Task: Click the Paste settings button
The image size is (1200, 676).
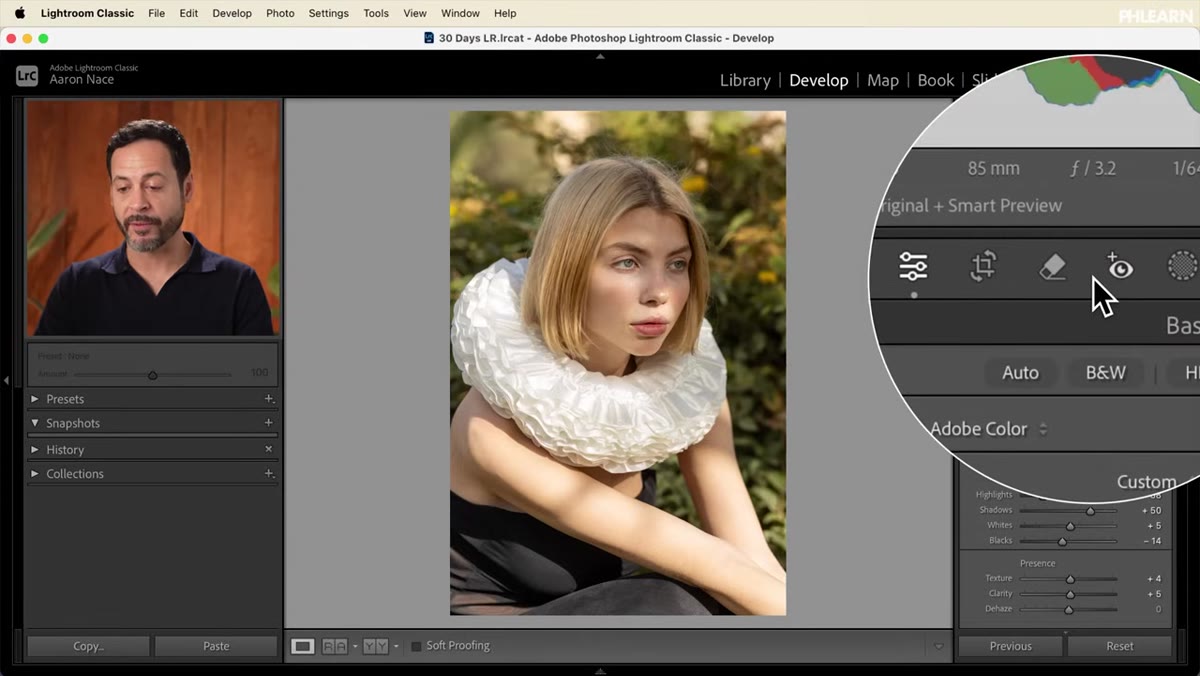Action: click(216, 646)
